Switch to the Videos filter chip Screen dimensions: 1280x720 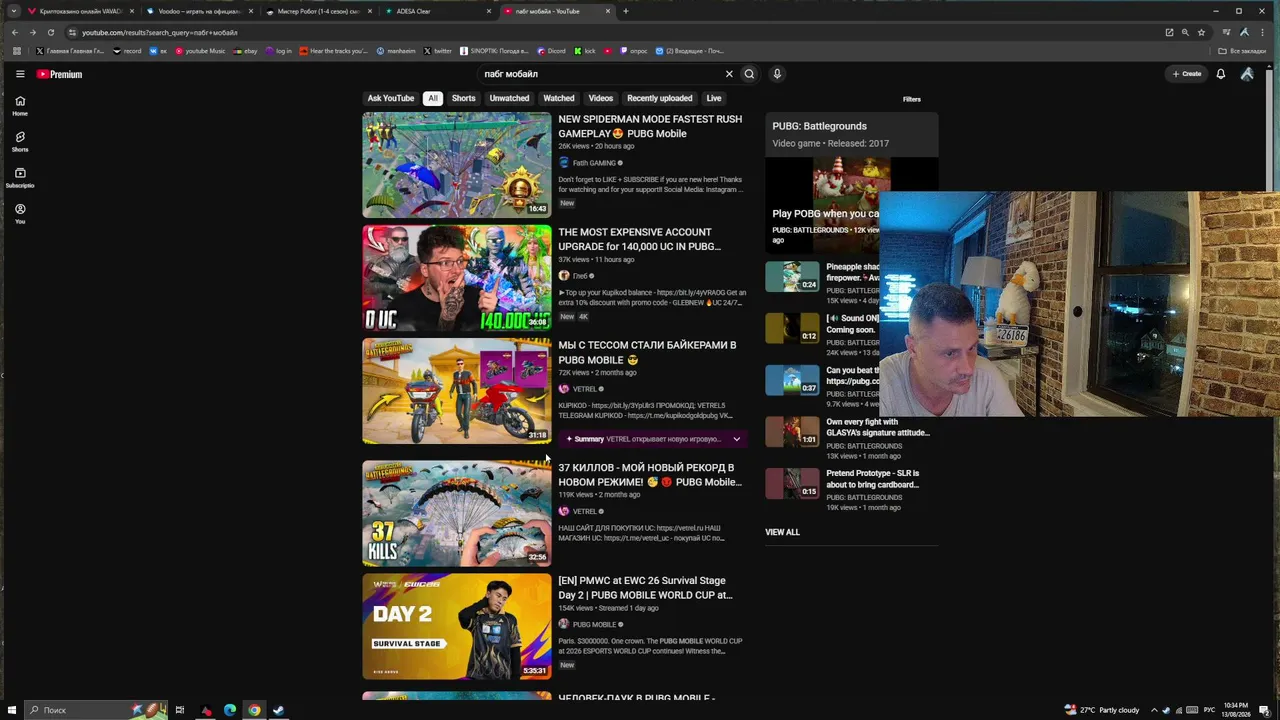[x=601, y=98]
